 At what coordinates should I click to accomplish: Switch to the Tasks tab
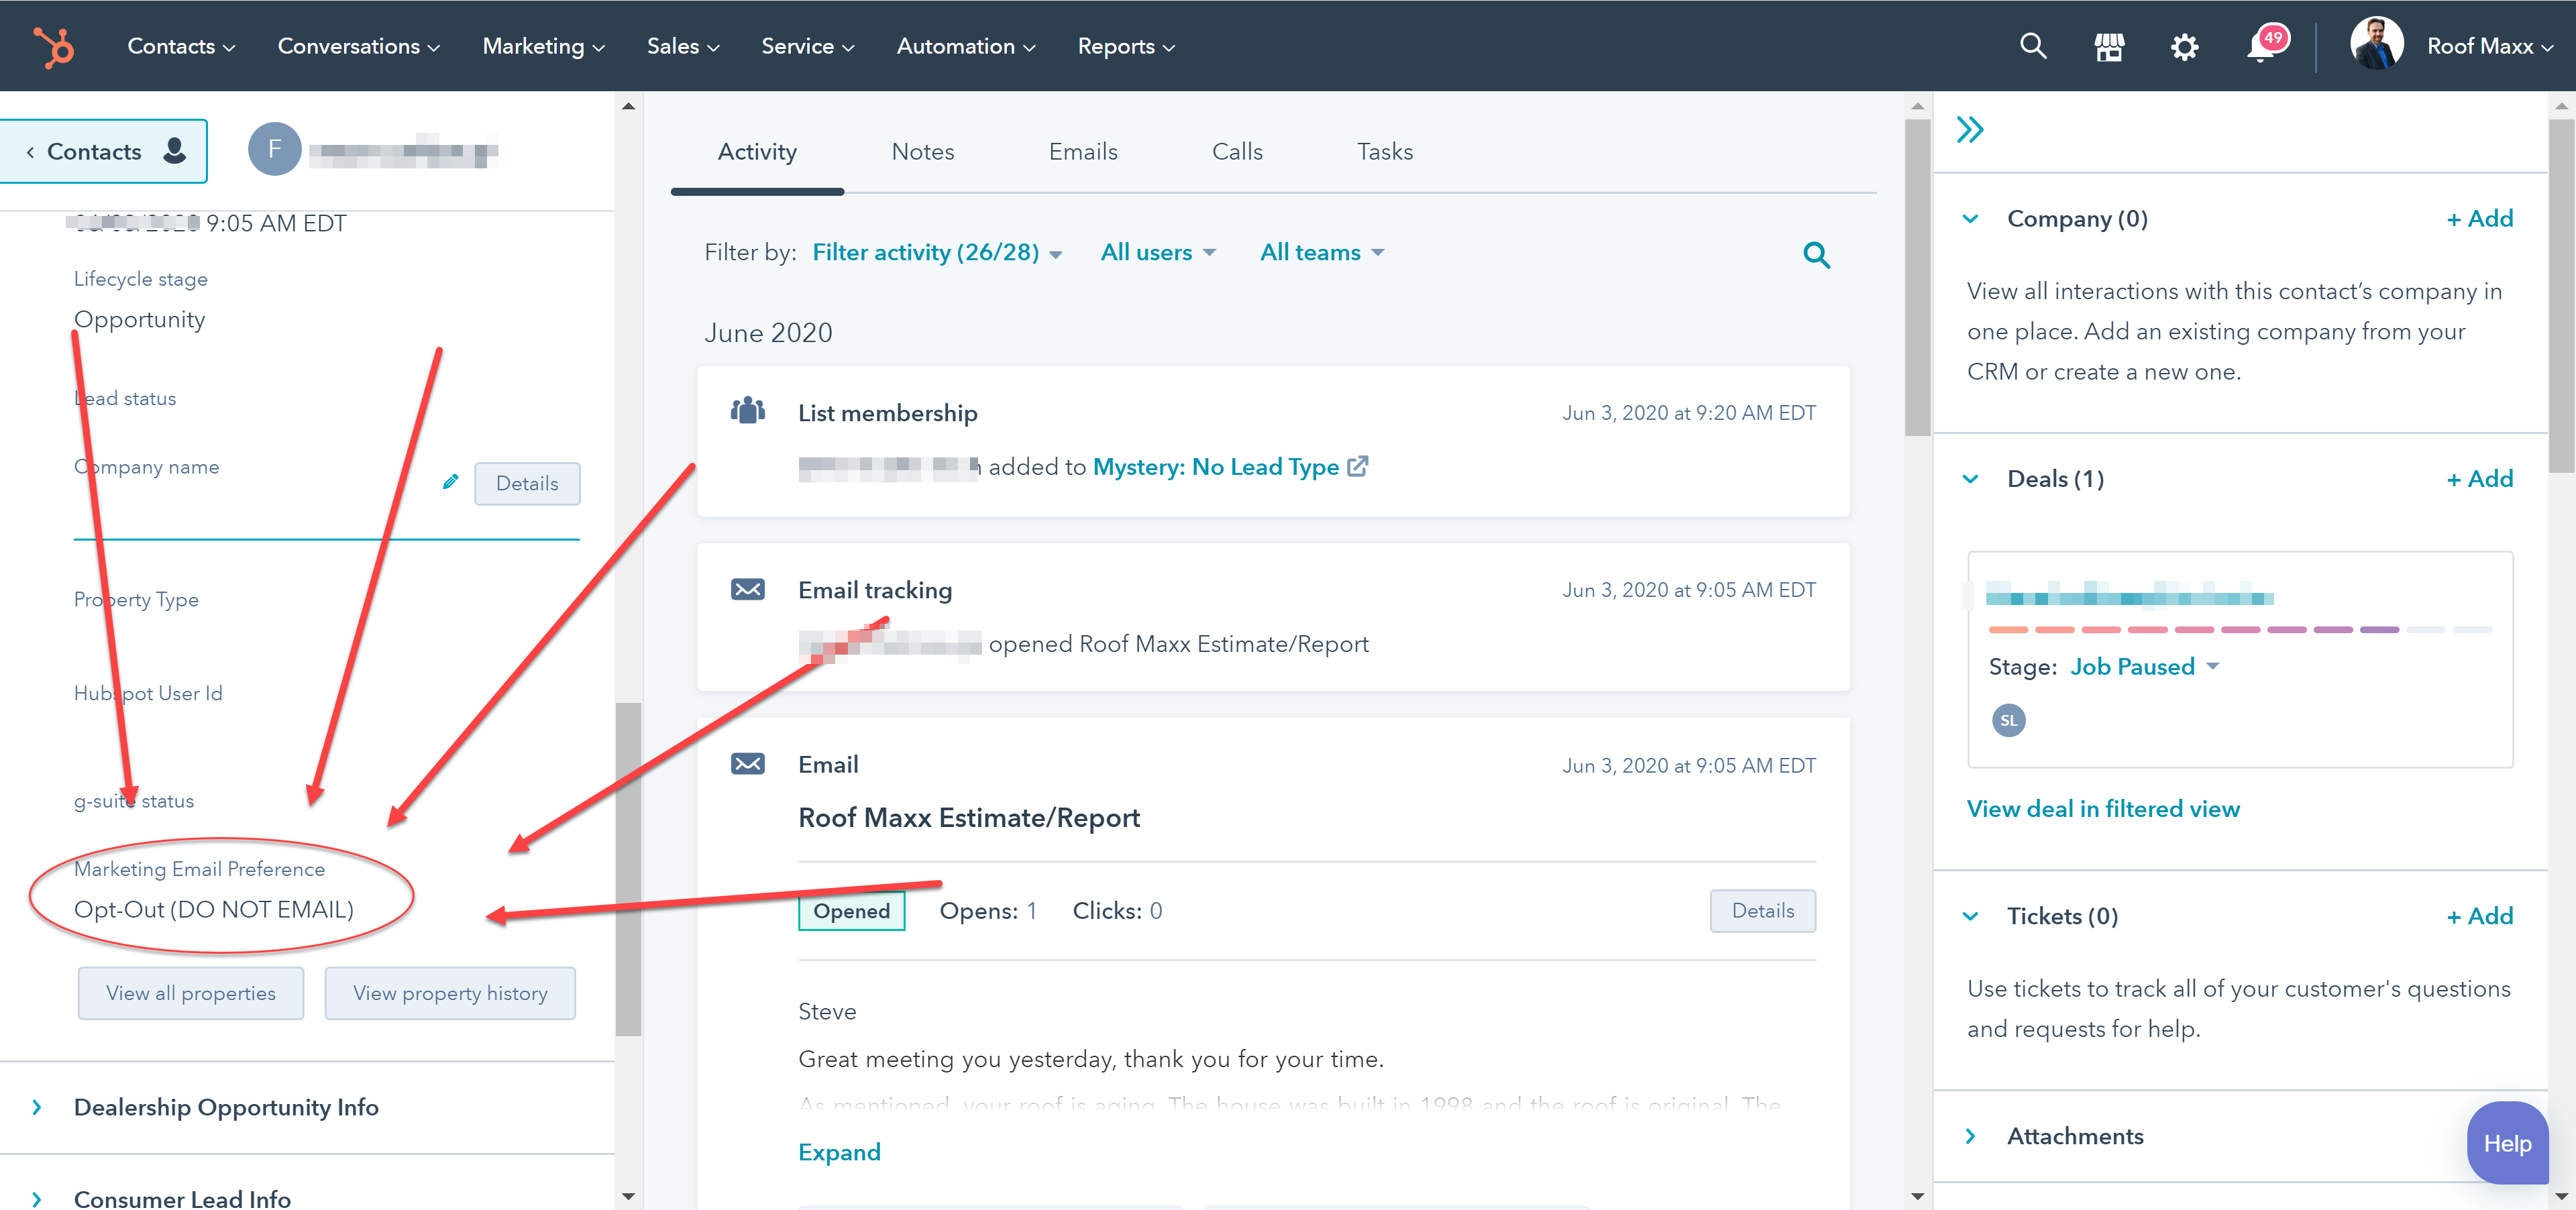point(1384,151)
